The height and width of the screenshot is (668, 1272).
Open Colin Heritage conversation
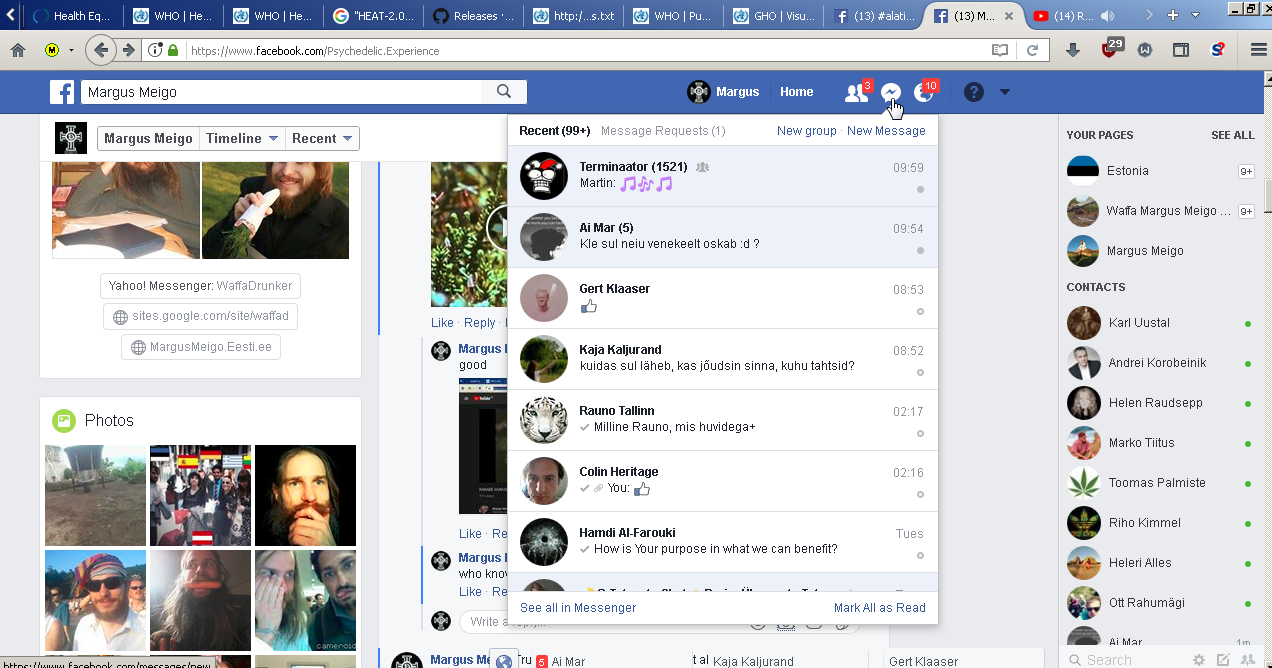(723, 481)
